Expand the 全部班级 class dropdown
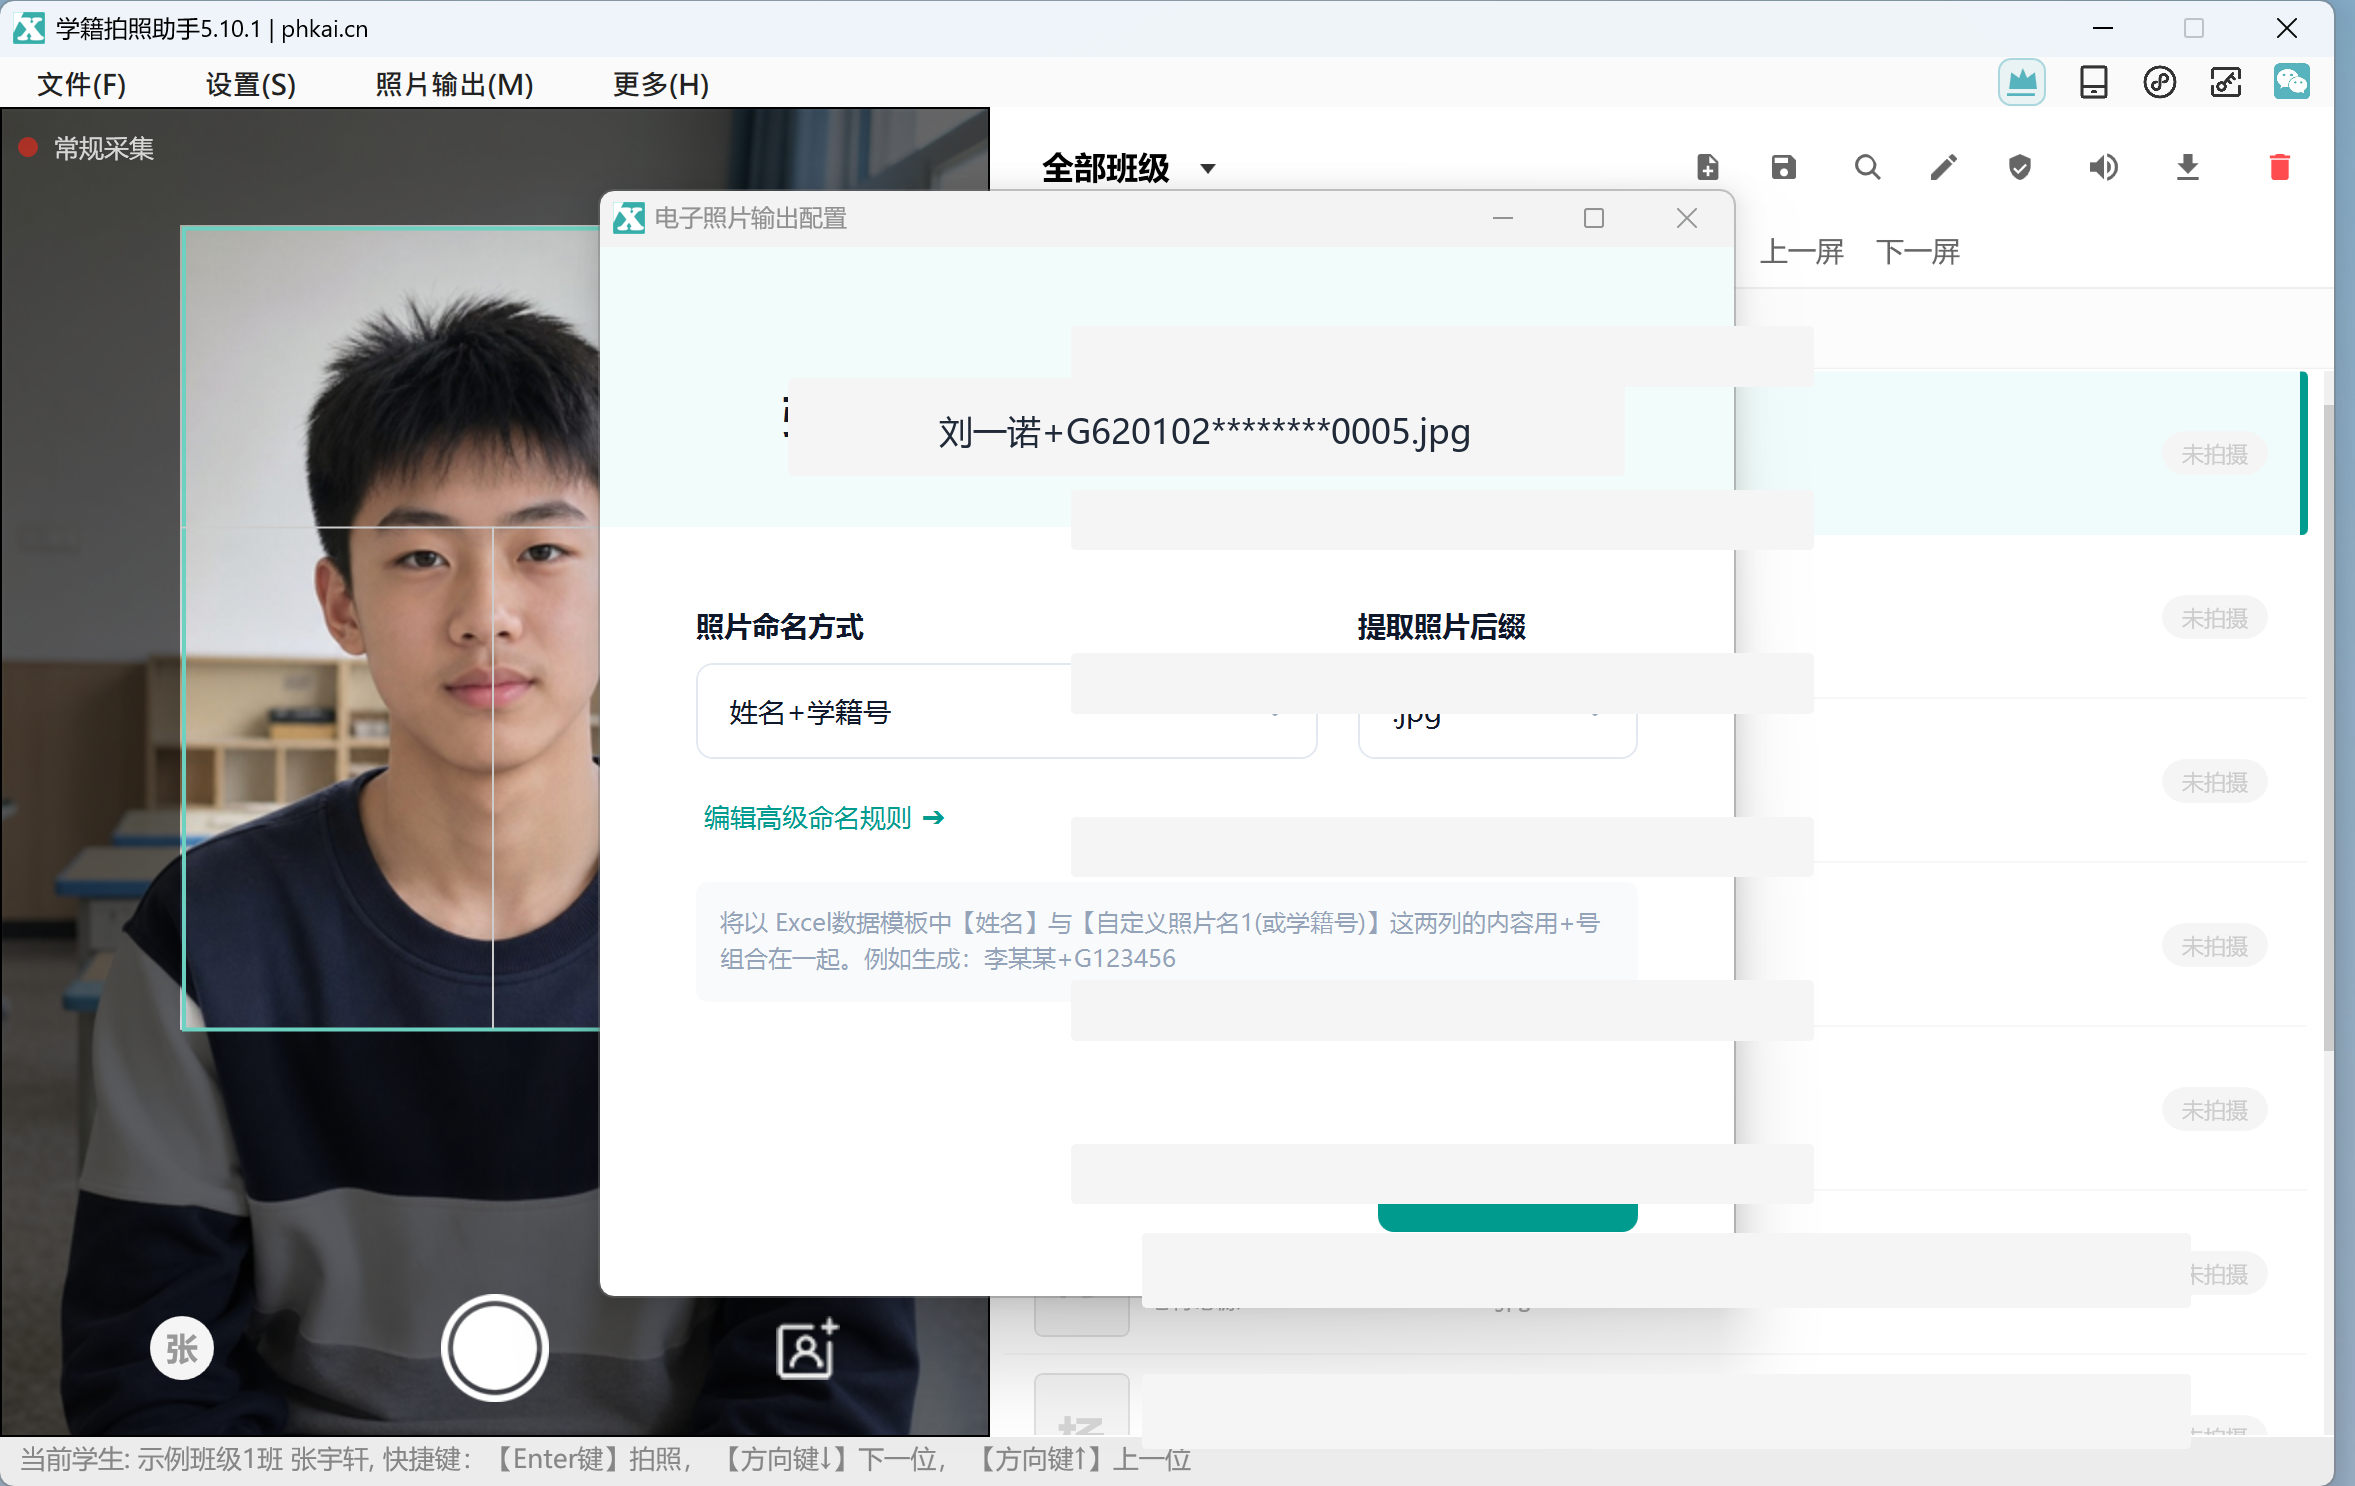Screen dimensions: 2355x1486 pos(1128,168)
